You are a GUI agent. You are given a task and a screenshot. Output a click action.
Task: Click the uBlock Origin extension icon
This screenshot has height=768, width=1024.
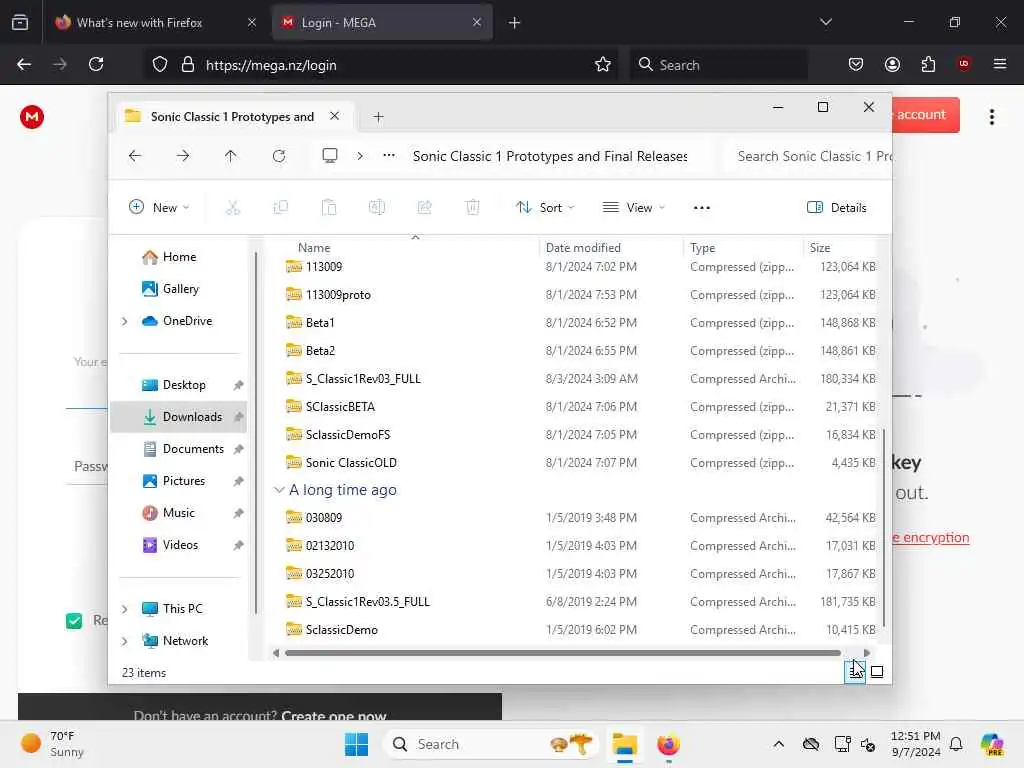click(964, 64)
